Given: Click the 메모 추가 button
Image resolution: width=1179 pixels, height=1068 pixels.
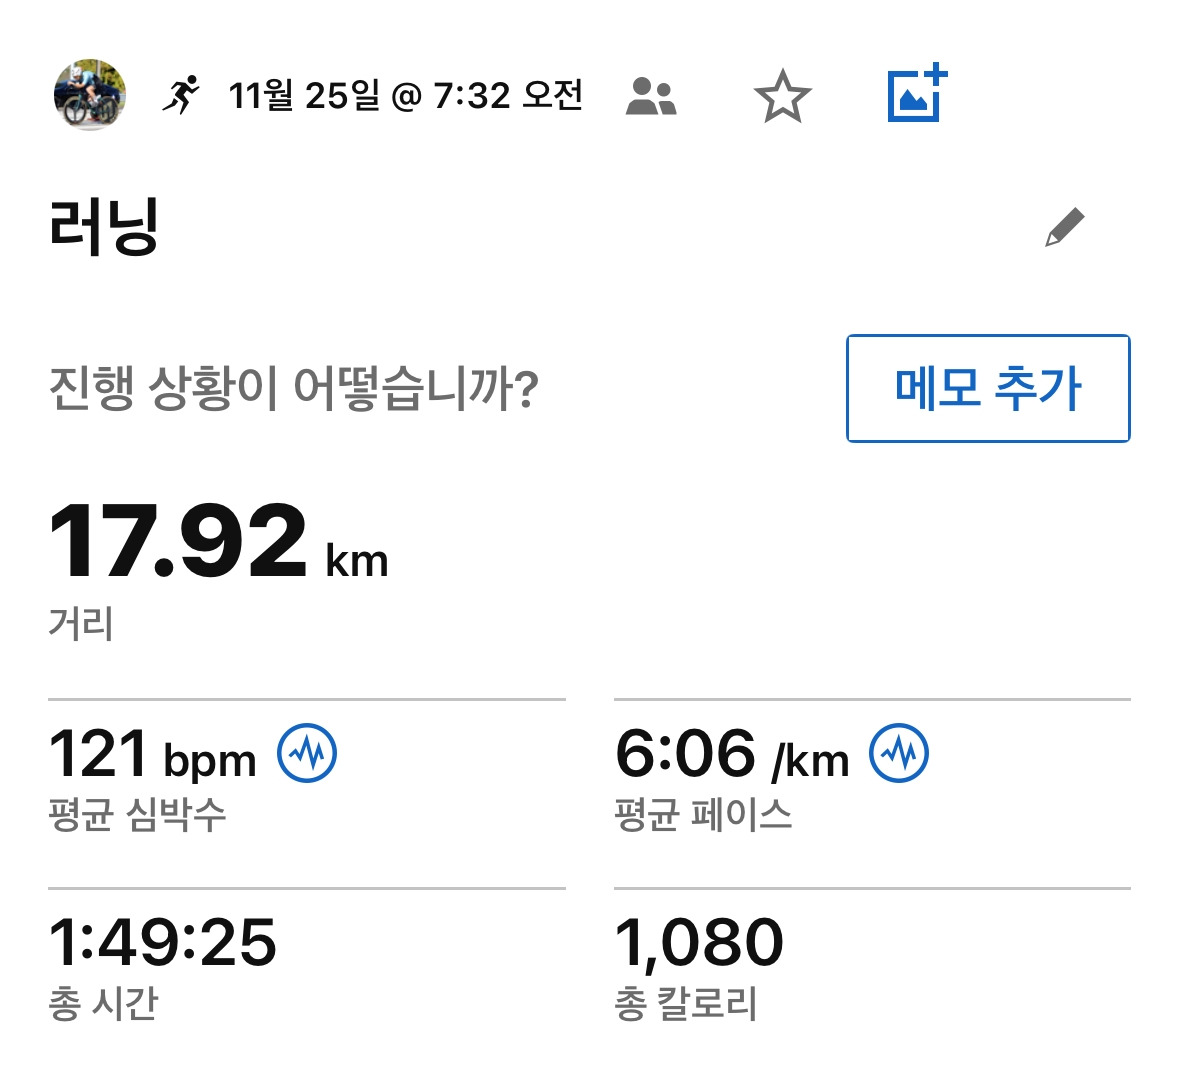Looking at the screenshot, I should point(988,388).
